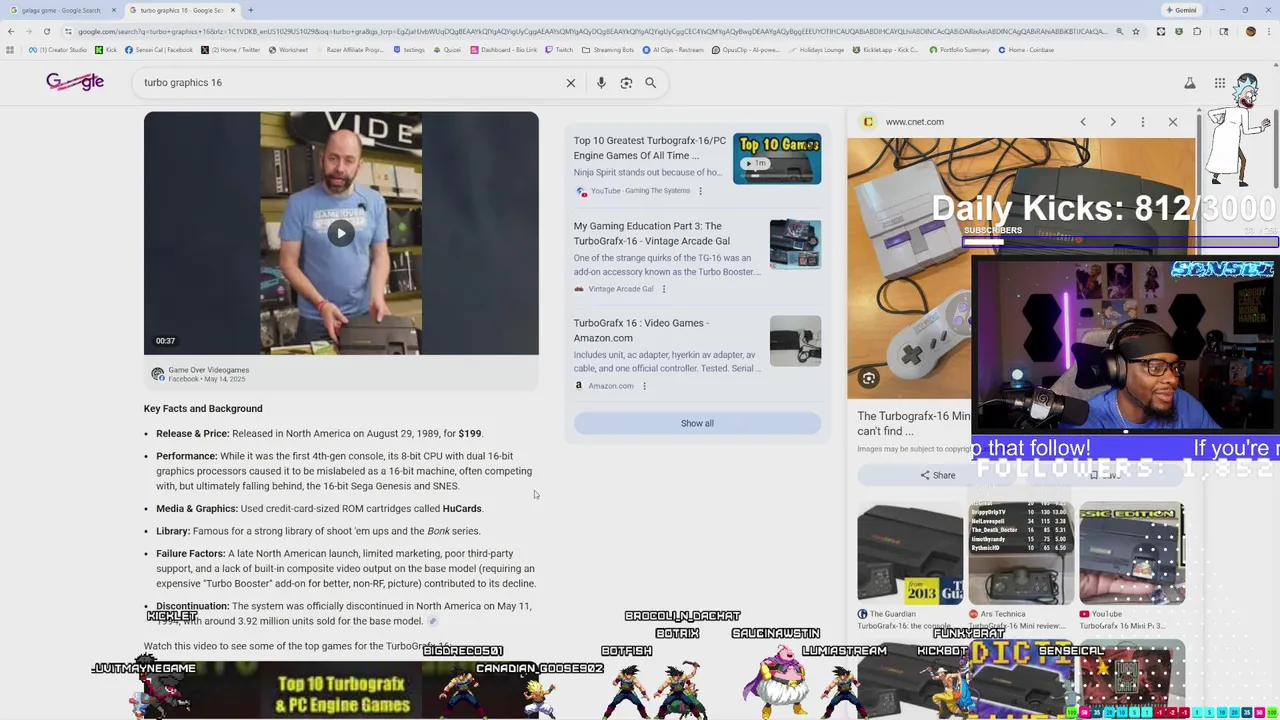Open options for YouTube Top 10 result
Screen dimensions: 1280x720
[700, 191]
